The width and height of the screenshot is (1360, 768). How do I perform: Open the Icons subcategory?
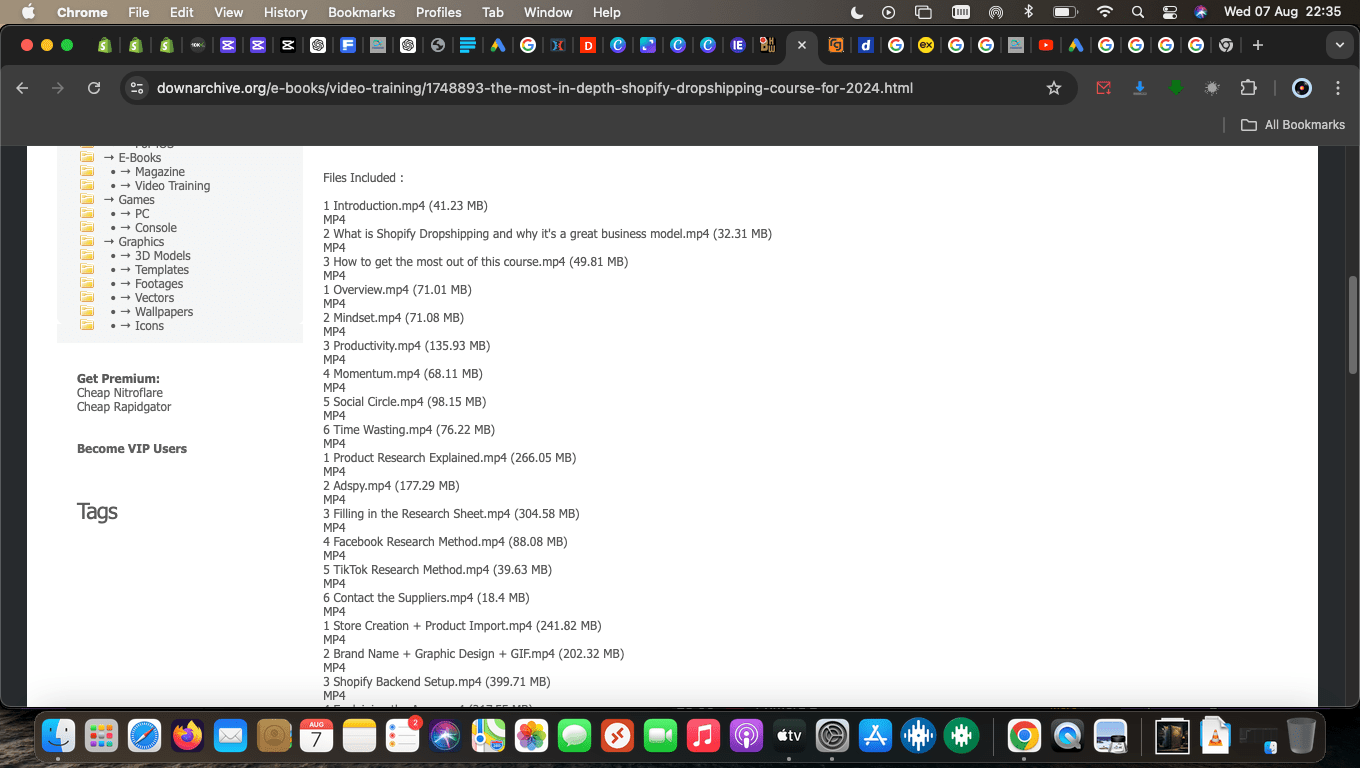(x=149, y=326)
